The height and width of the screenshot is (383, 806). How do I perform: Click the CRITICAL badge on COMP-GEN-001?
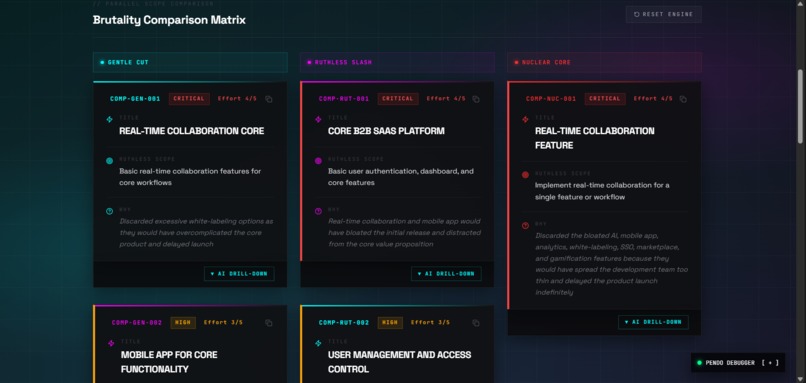189,99
